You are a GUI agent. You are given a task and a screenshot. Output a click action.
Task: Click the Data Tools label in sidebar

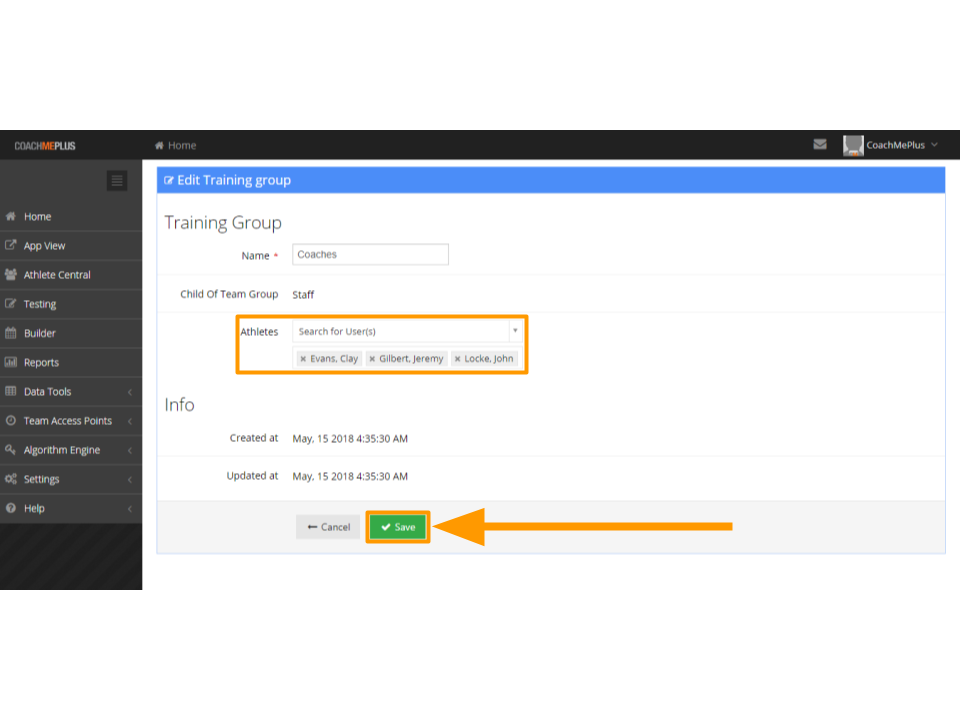click(x=48, y=392)
